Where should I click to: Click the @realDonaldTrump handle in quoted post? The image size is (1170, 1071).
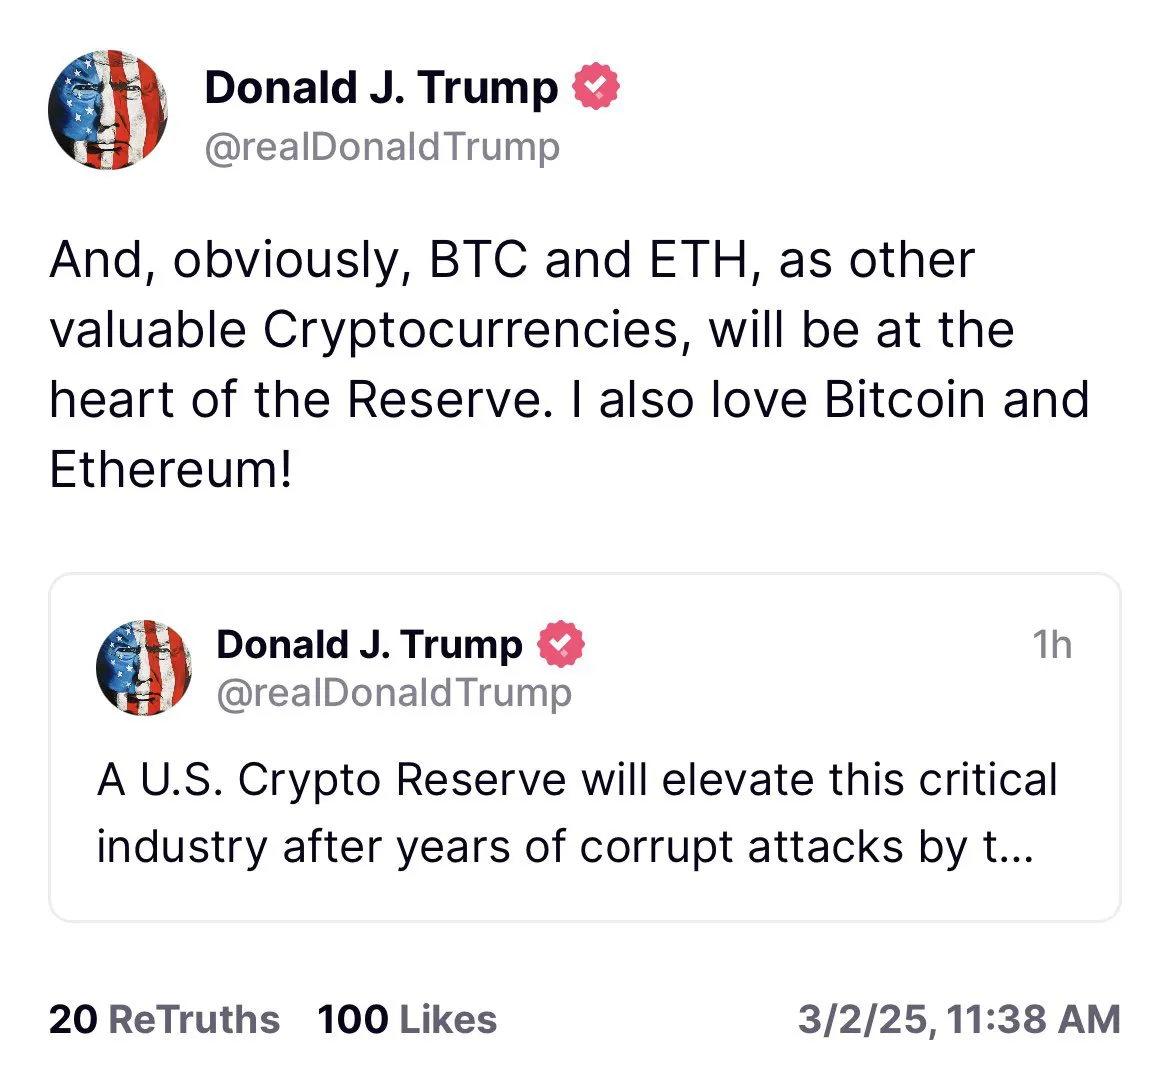coord(394,692)
